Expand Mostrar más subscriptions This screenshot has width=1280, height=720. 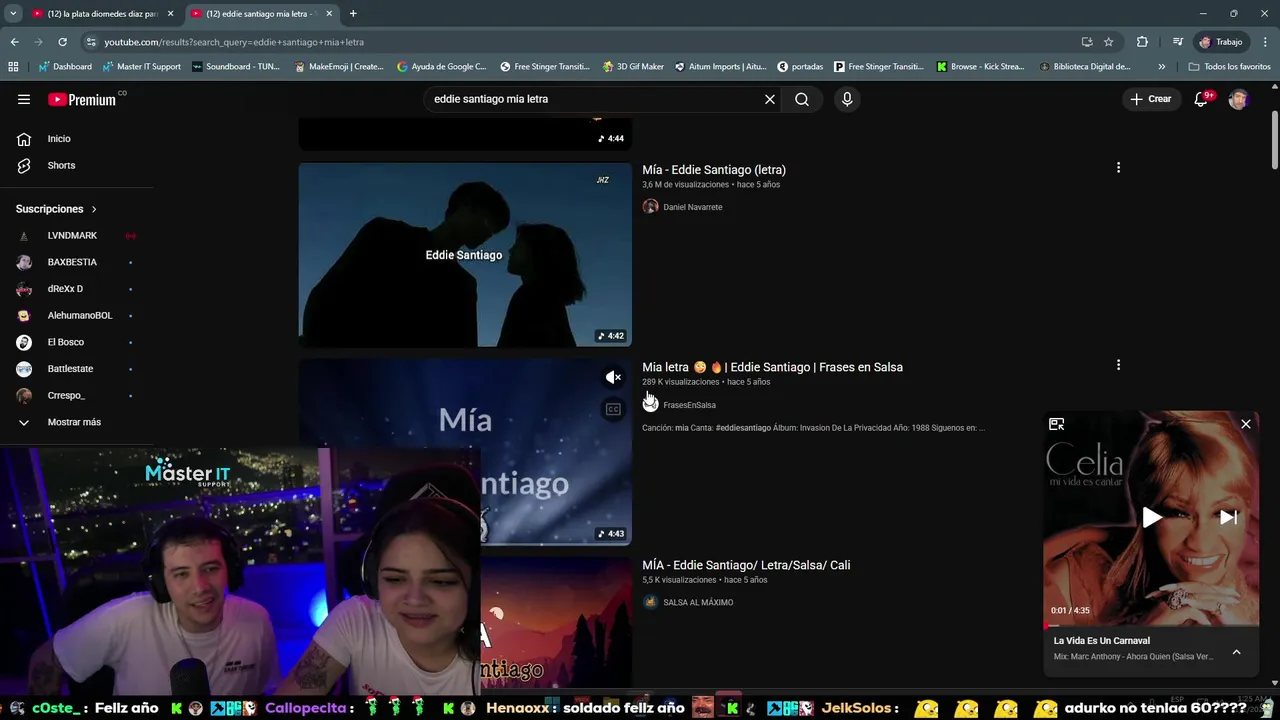tap(74, 422)
